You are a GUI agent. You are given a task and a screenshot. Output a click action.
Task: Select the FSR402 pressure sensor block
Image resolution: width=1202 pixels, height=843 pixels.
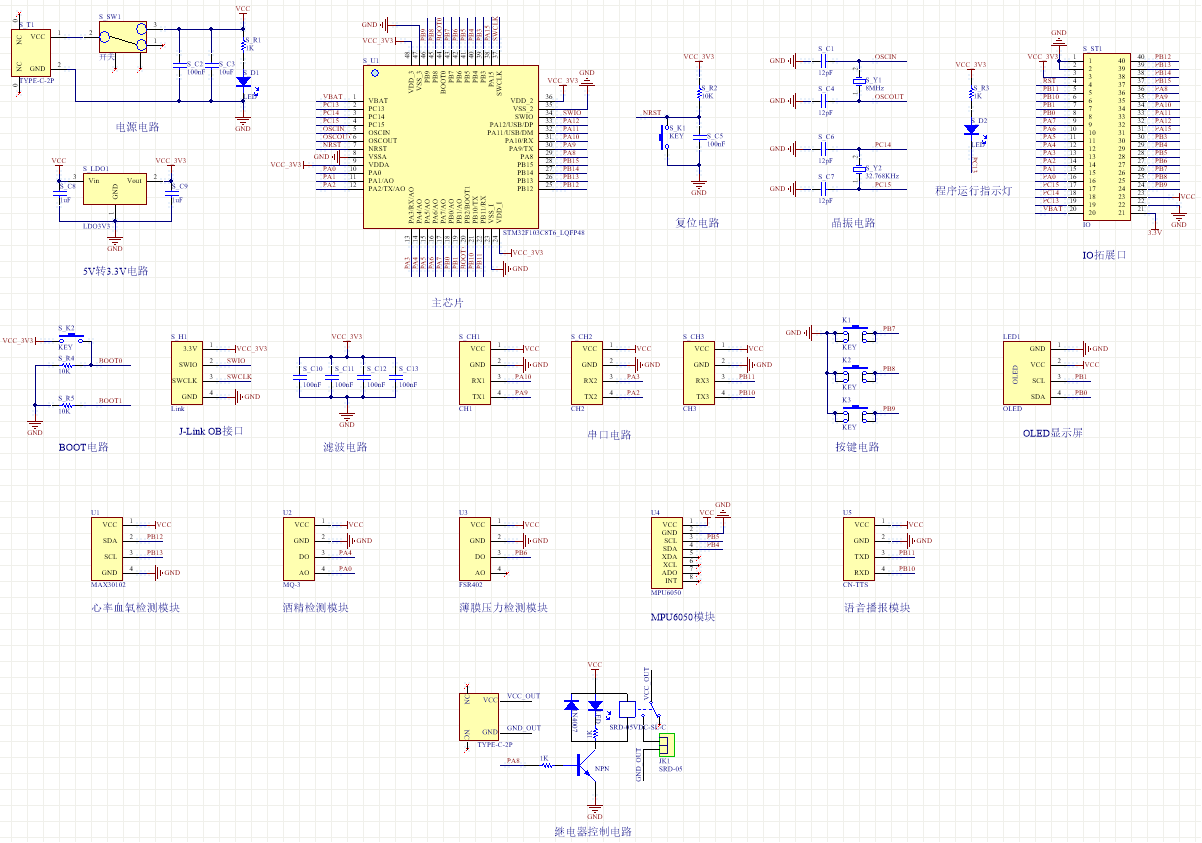475,548
